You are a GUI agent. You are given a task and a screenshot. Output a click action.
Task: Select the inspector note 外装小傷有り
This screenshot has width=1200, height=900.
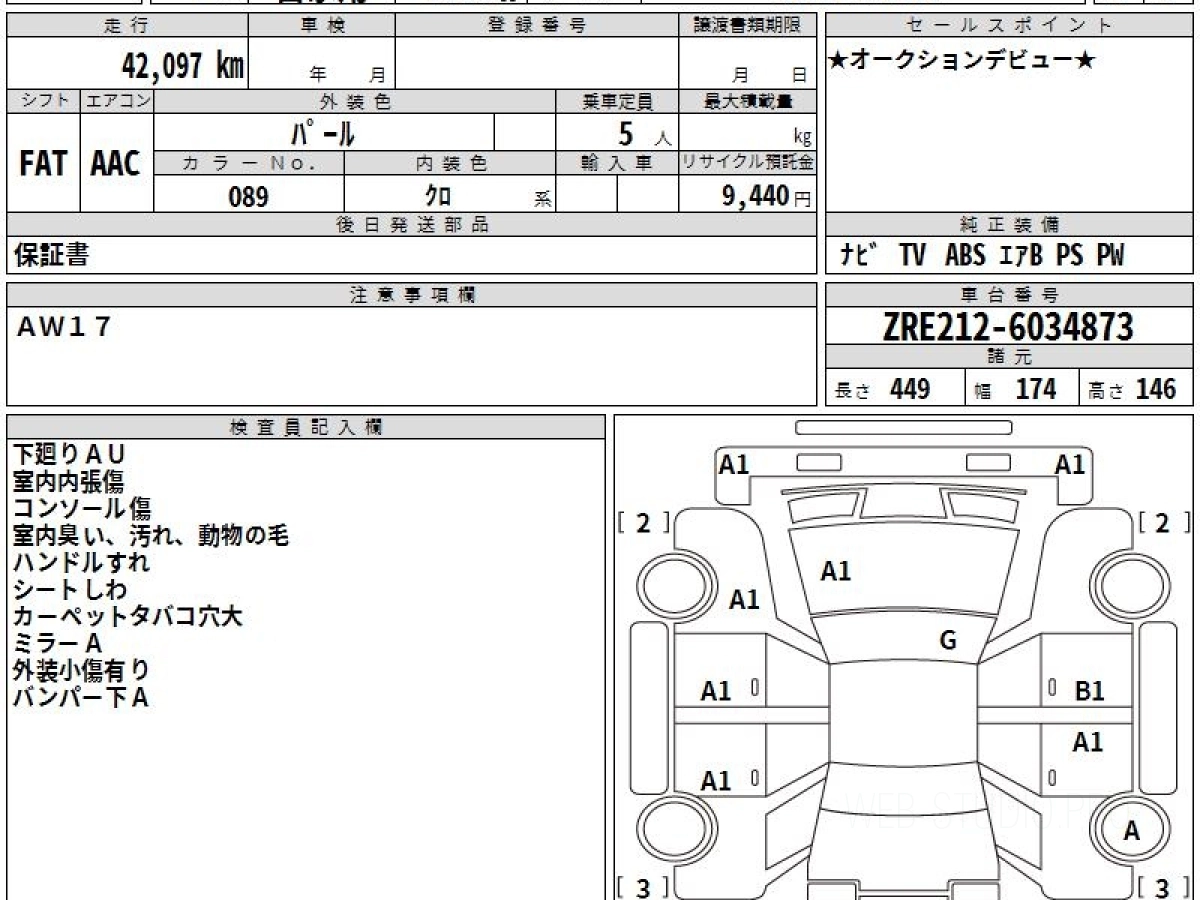(x=81, y=671)
